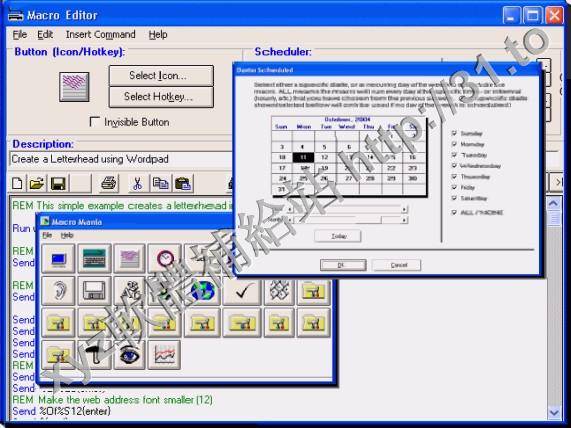Click the Month slider right arrow
Viewport: 571px width, 428px height.
(x=404, y=220)
